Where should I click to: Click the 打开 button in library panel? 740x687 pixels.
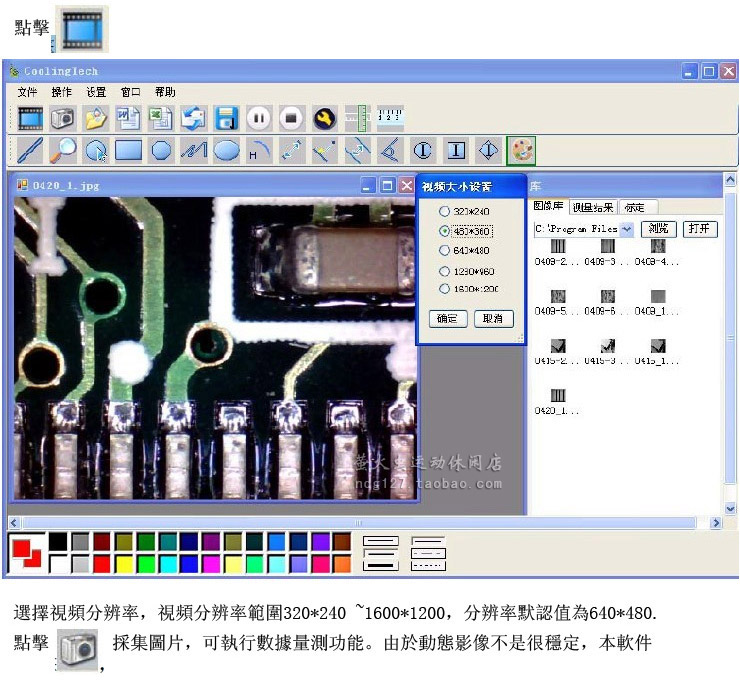[x=701, y=229]
